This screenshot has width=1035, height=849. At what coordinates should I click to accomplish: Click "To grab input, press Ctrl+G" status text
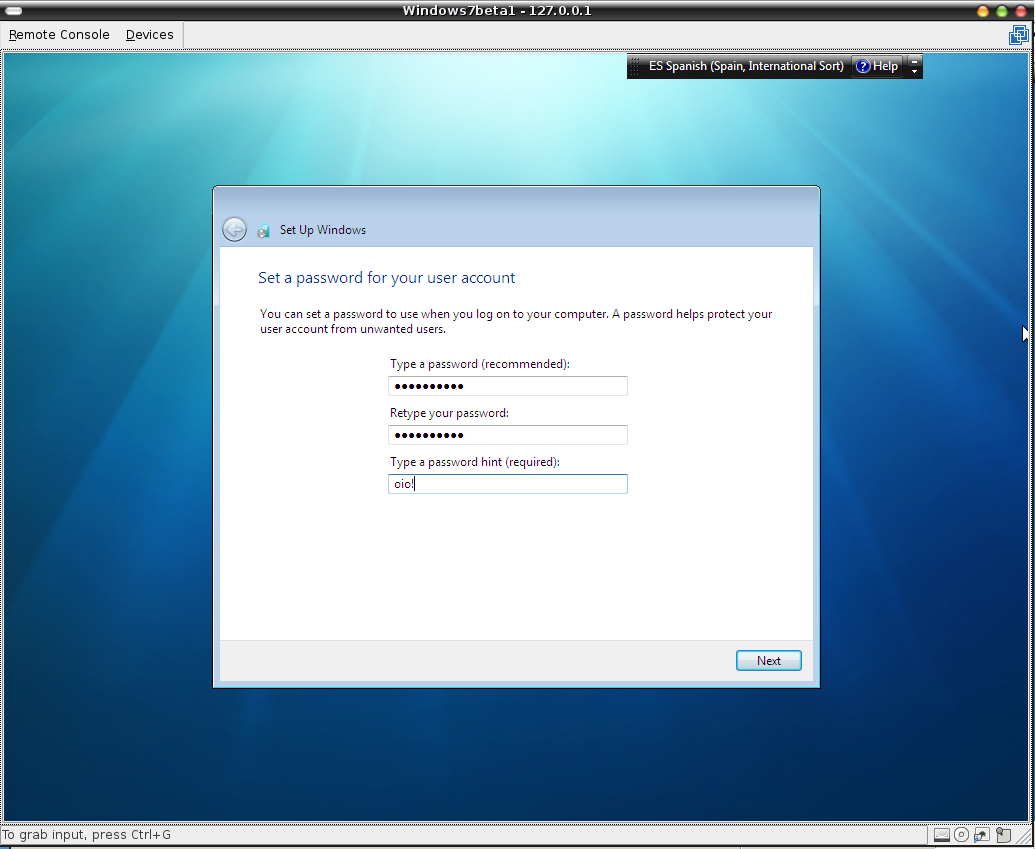click(86, 834)
